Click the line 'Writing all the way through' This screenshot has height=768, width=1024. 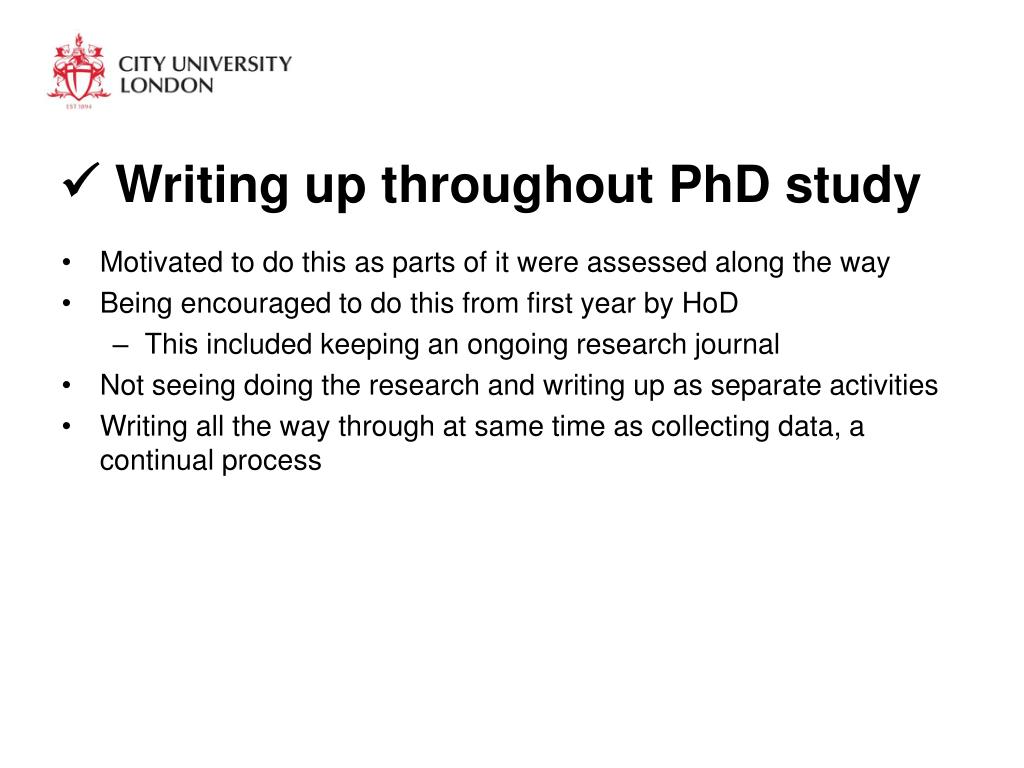pyautogui.click(x=482, y=427)
